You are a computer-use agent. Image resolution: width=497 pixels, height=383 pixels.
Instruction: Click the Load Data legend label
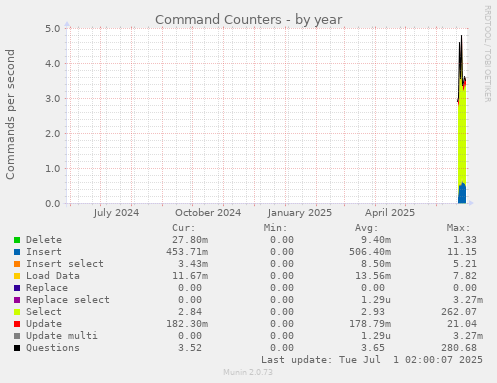click(x=53, y=276)
